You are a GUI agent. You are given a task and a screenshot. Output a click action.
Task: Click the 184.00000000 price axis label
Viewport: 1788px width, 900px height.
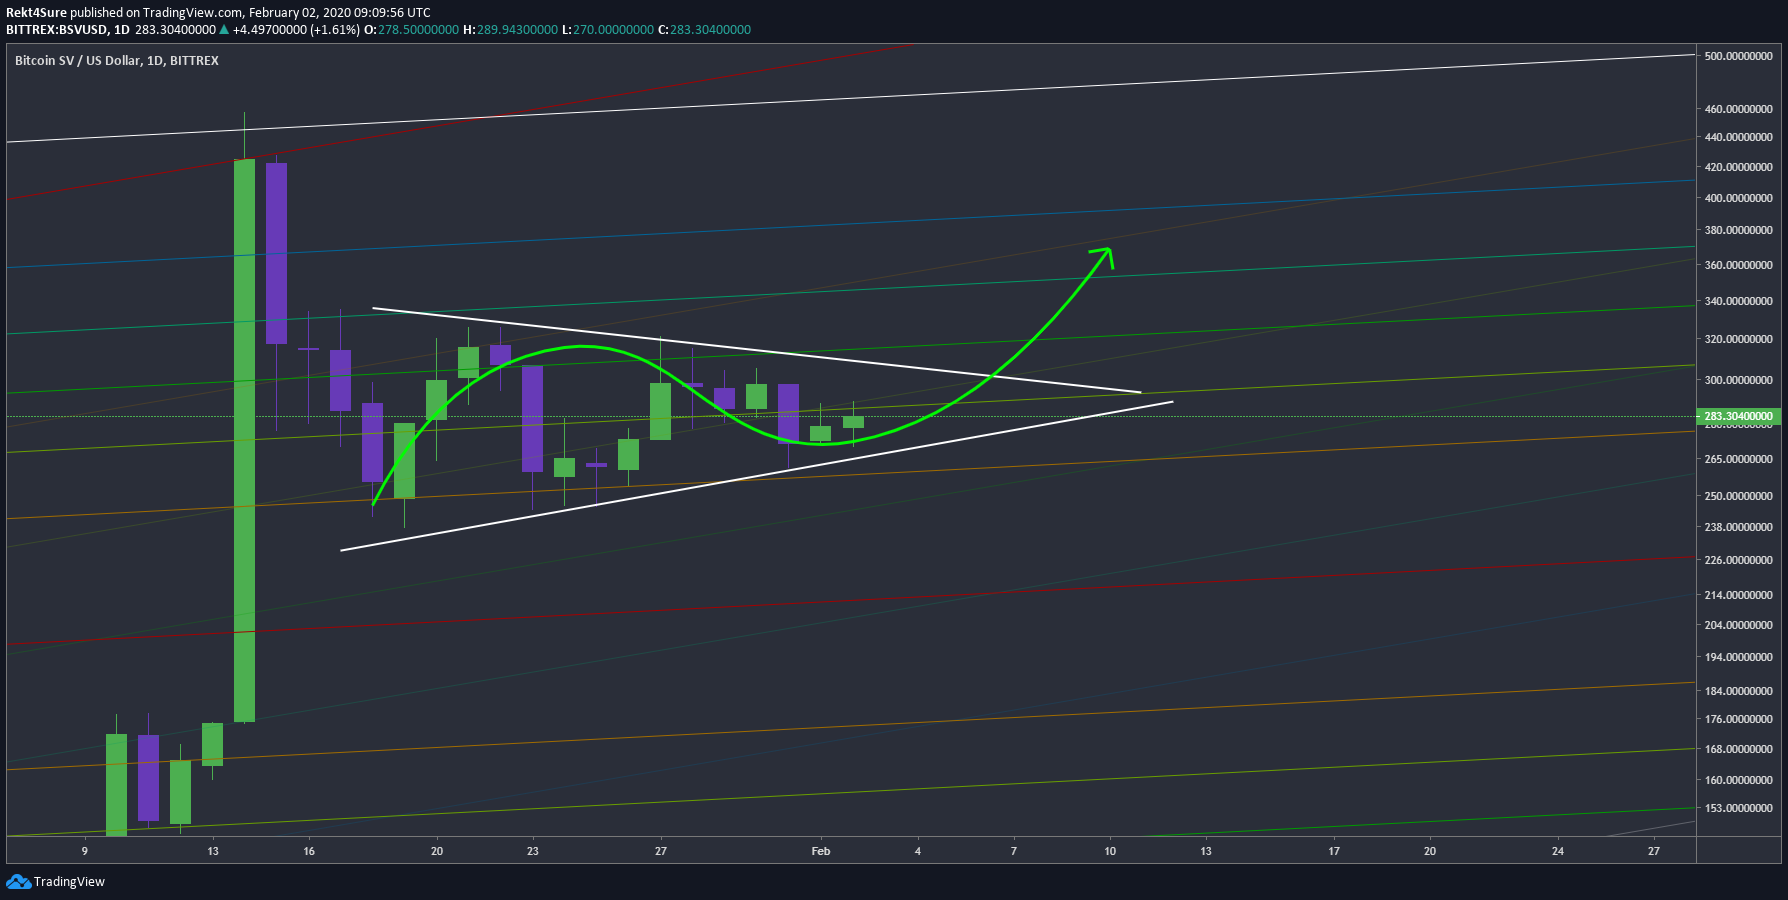(x=1738, y=691)
